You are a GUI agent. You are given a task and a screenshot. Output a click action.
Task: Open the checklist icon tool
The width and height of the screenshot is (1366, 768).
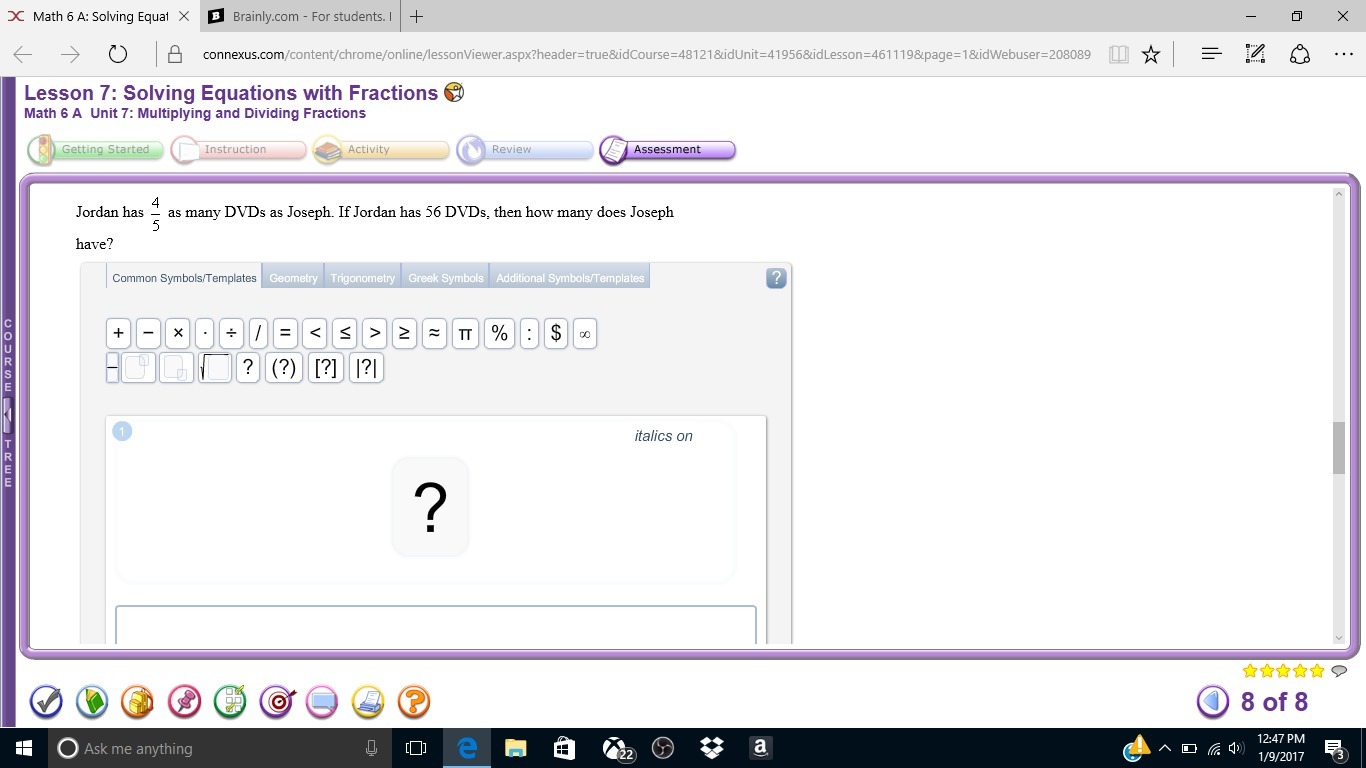point(230,702)
